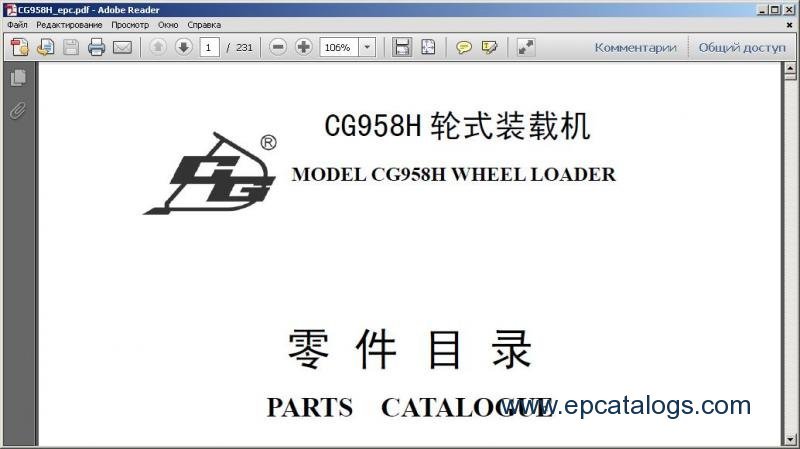Click the Adobe Reader title bar icon
The height and width of the screenshot is (449, 800).
pos(10,10)
